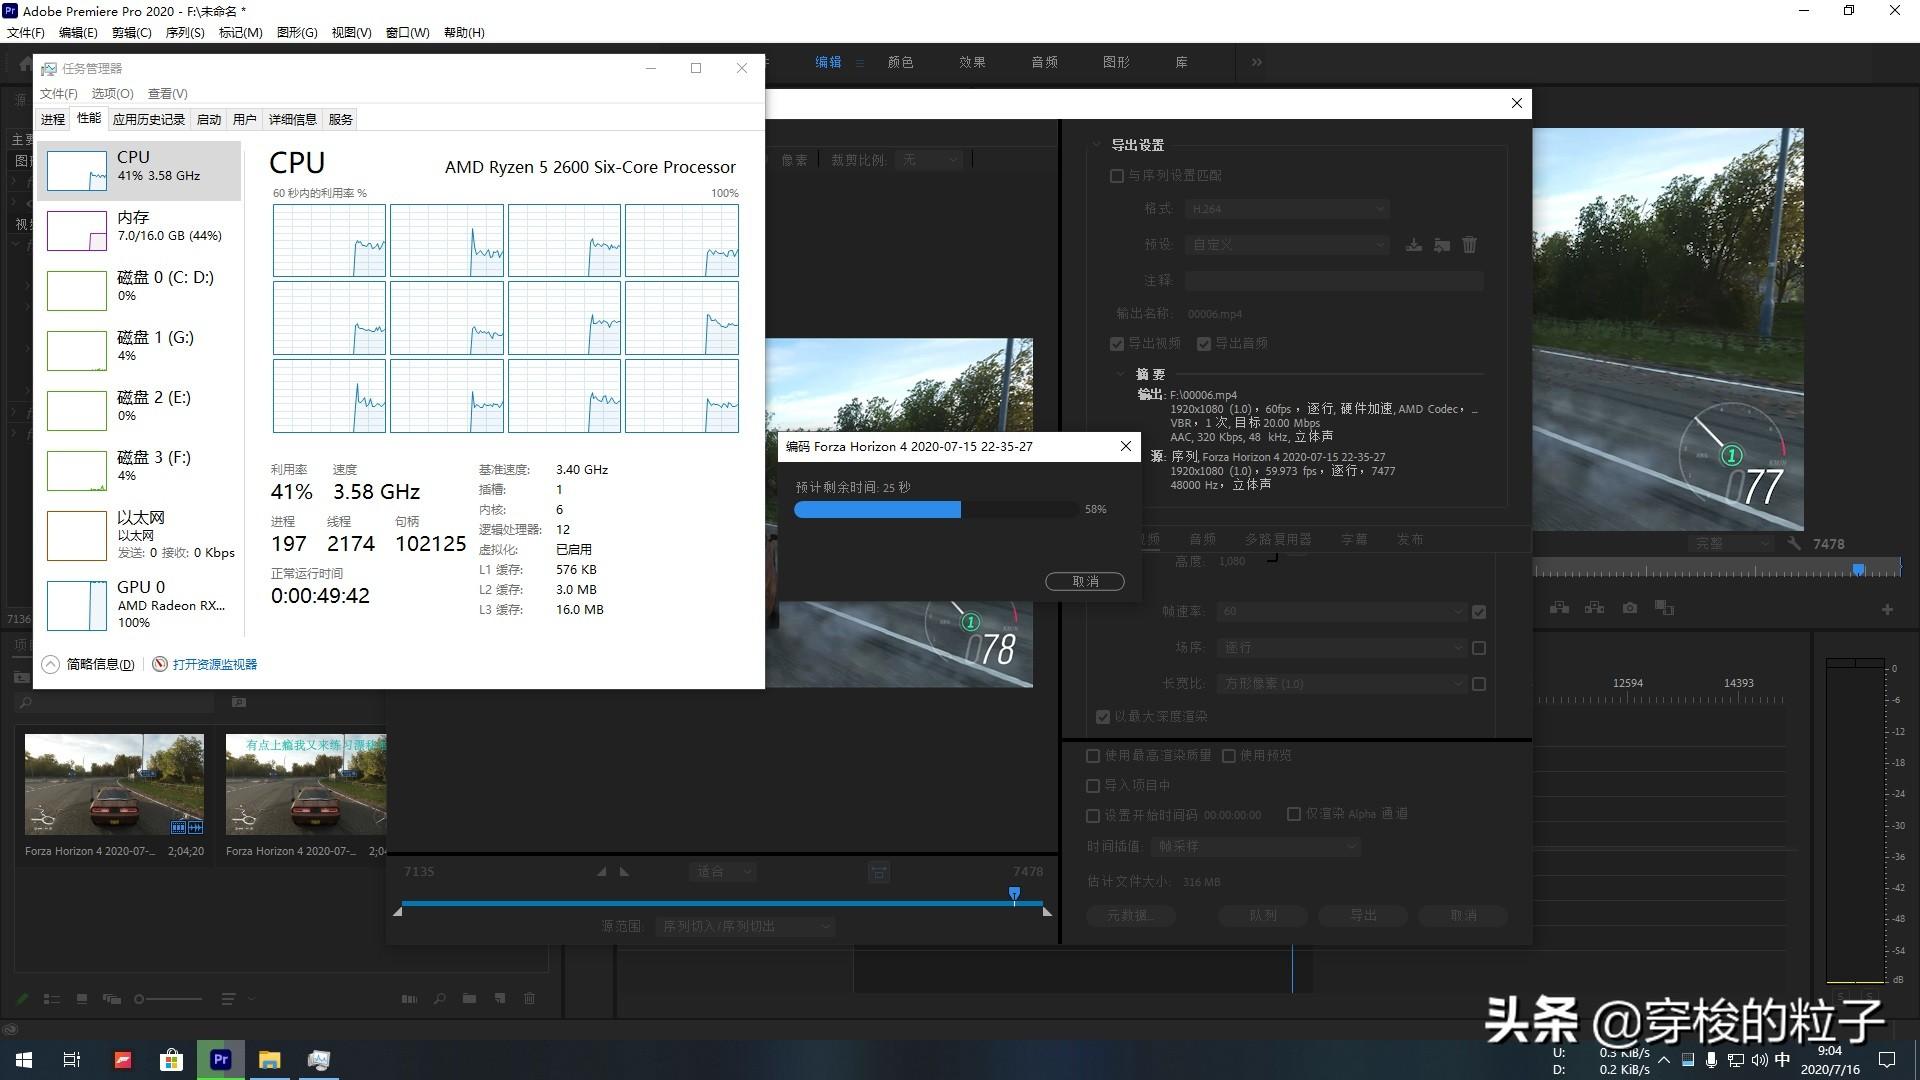Open the 源范围 source range dropdown
This screenshot has height=1080, width=1920.
745,927
